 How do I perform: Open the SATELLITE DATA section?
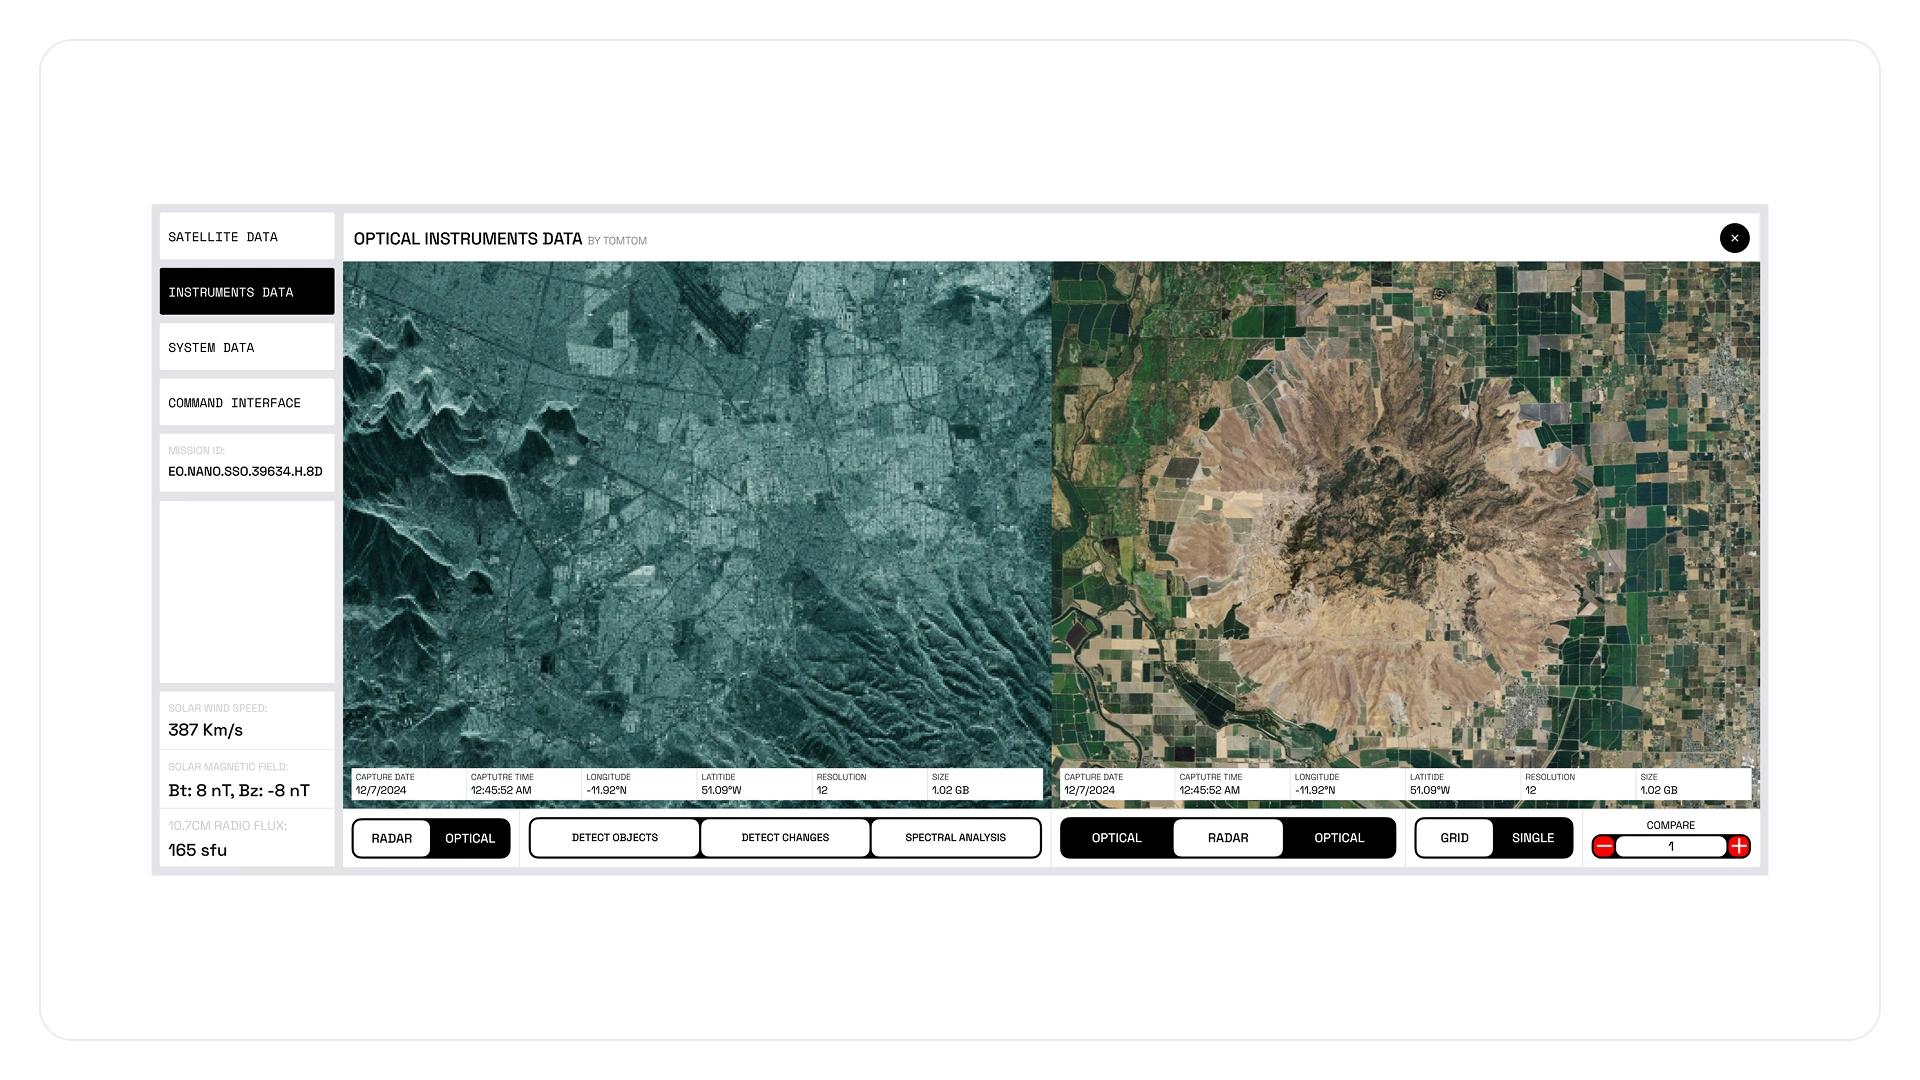246,236
